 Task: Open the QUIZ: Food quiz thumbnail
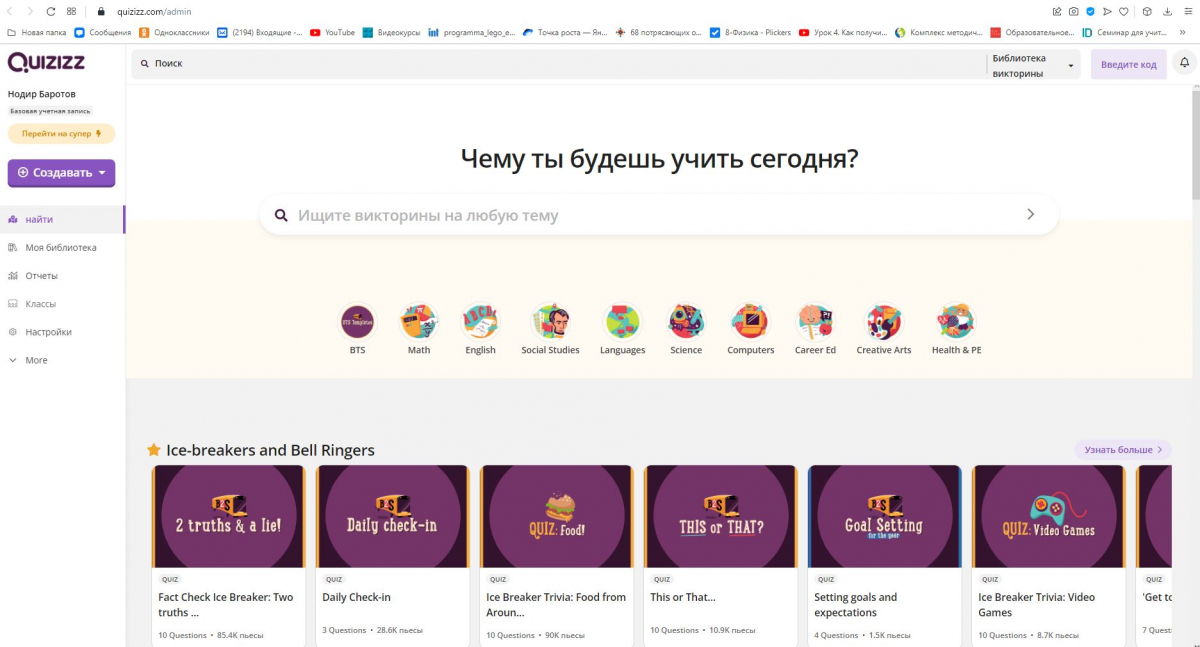pos(556,517)
